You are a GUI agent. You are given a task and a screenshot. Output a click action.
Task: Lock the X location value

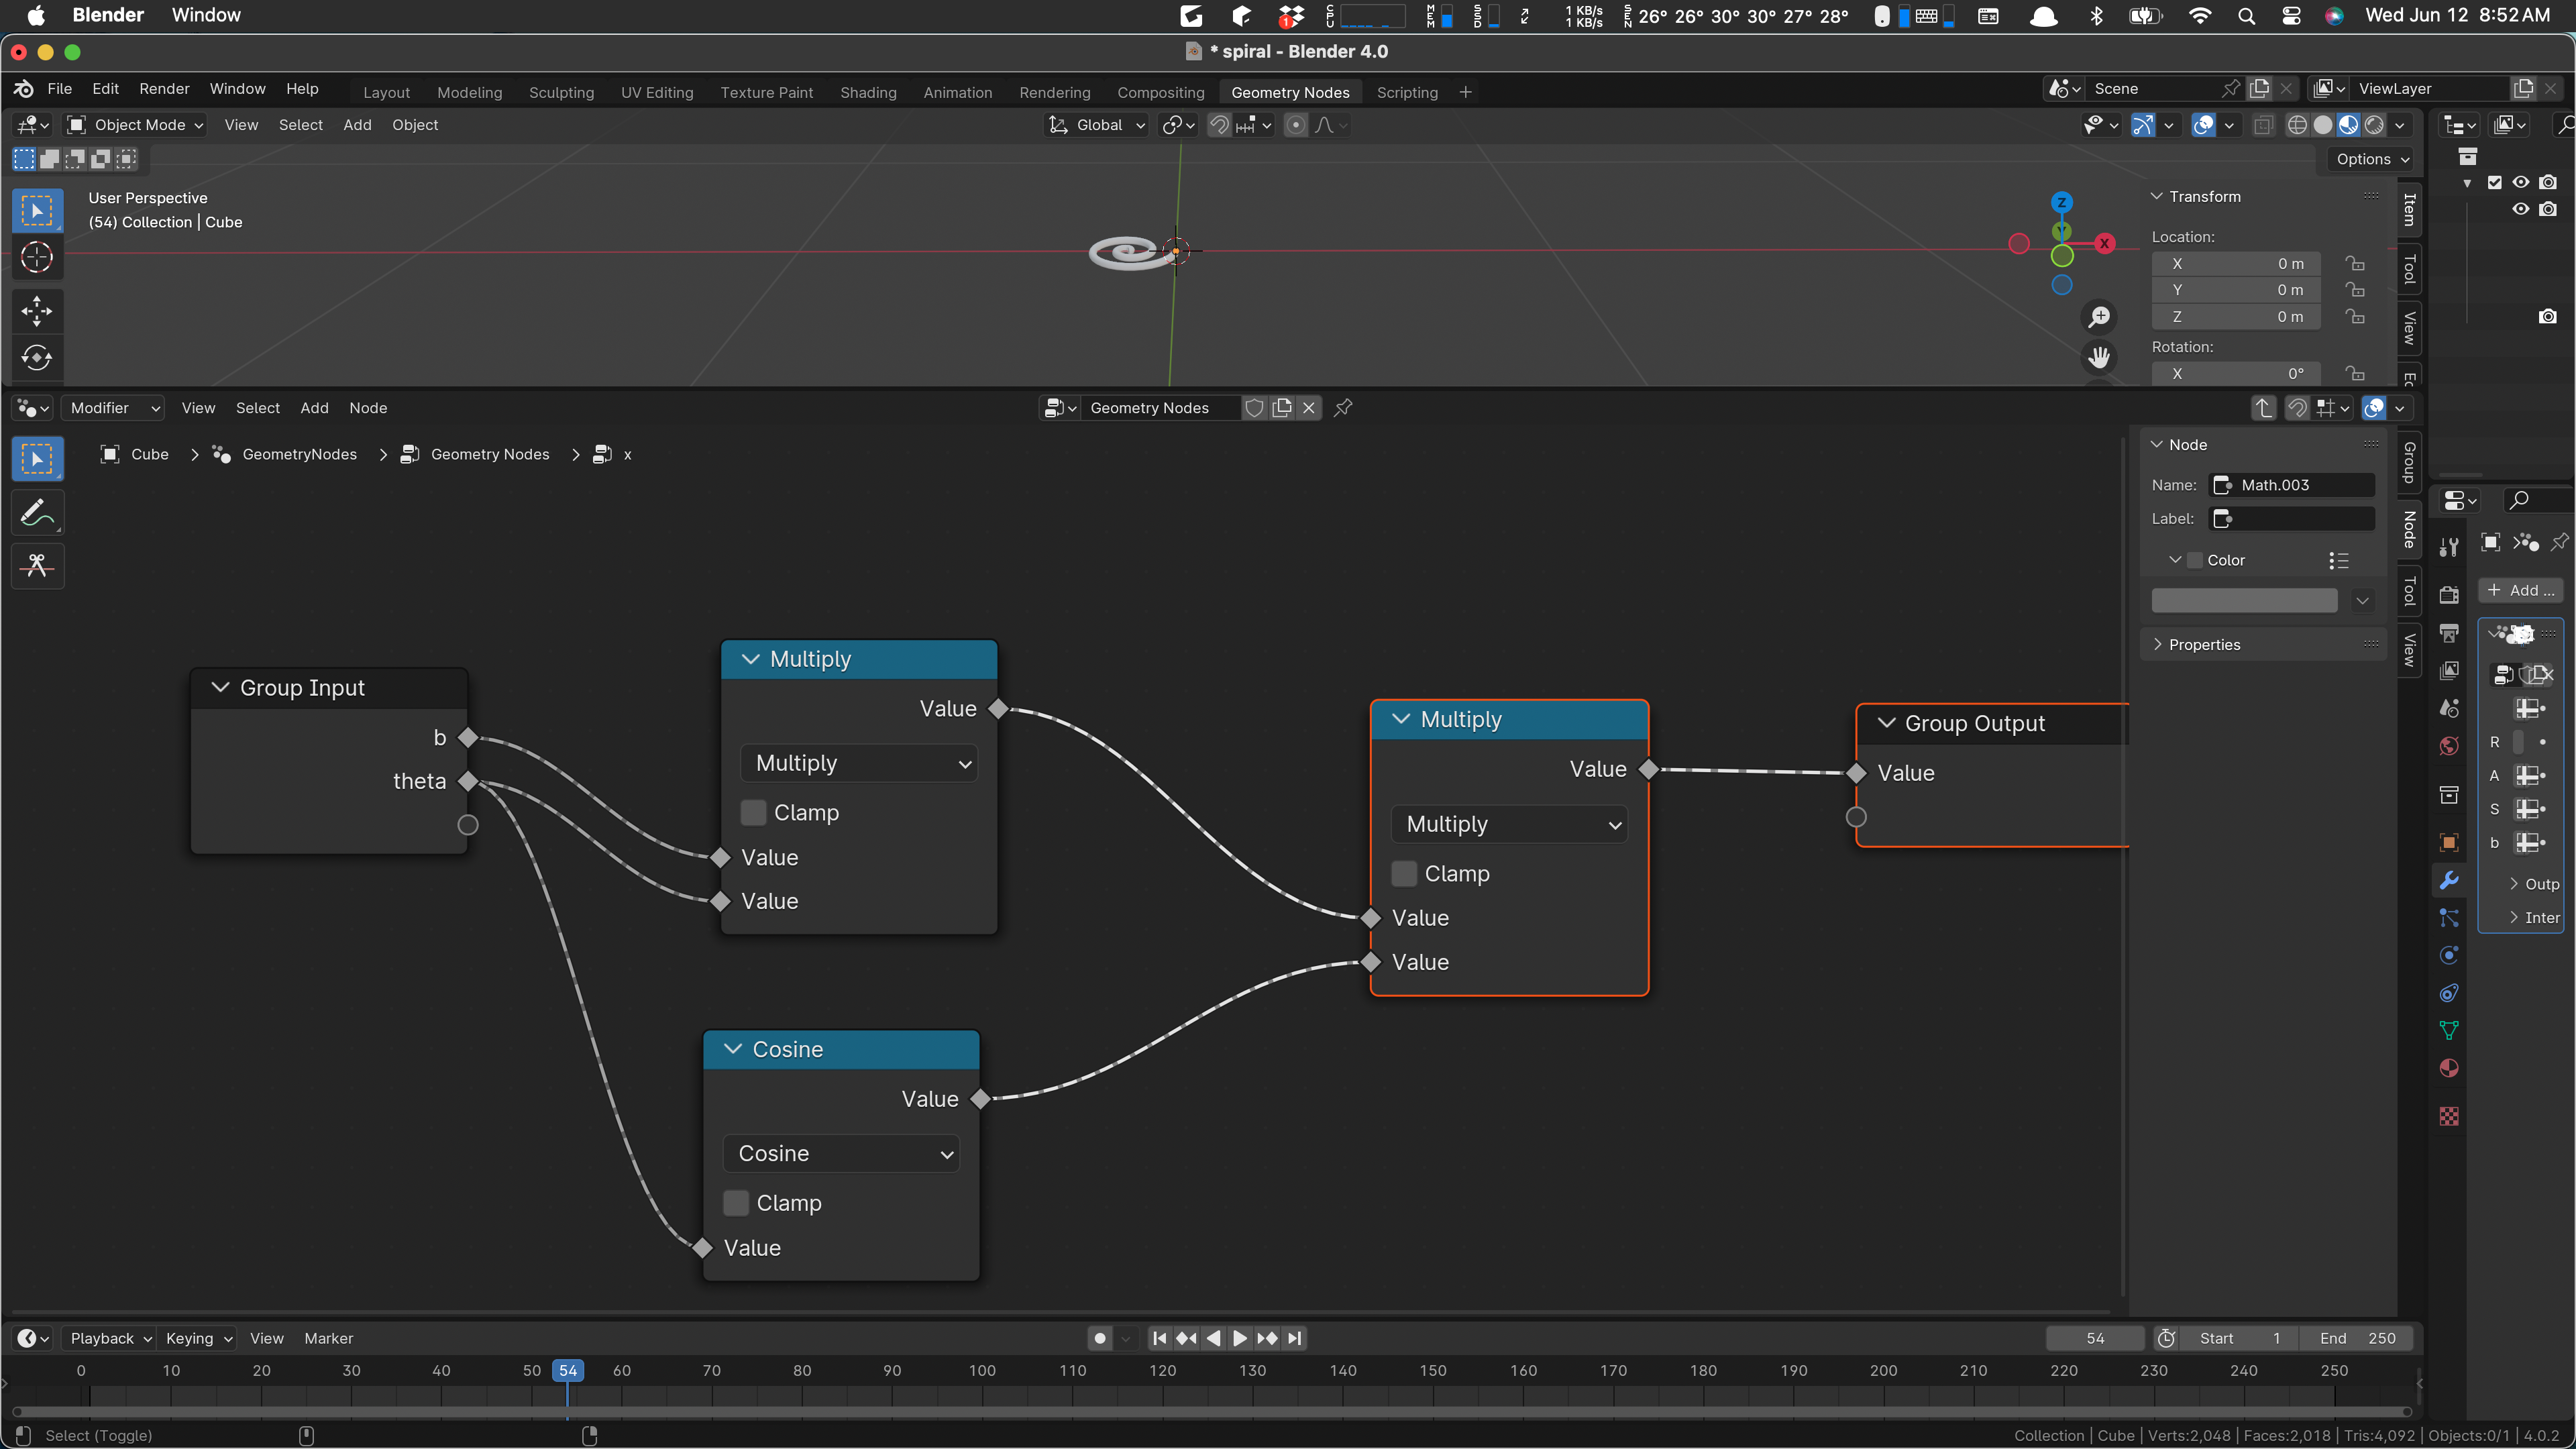(2356, 264)
